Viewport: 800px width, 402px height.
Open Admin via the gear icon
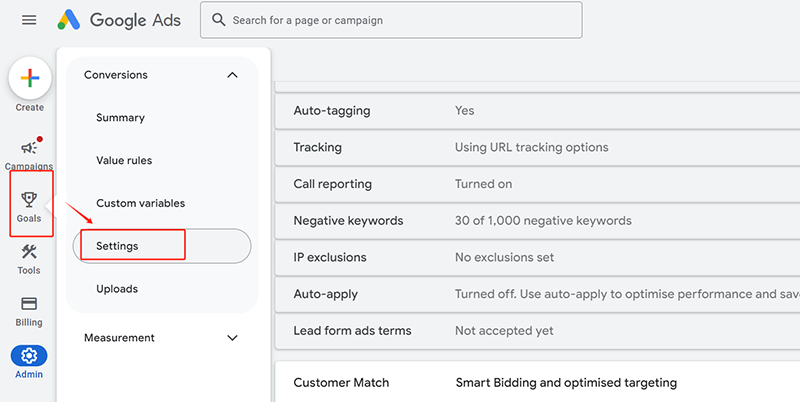[x=29, y=355]
